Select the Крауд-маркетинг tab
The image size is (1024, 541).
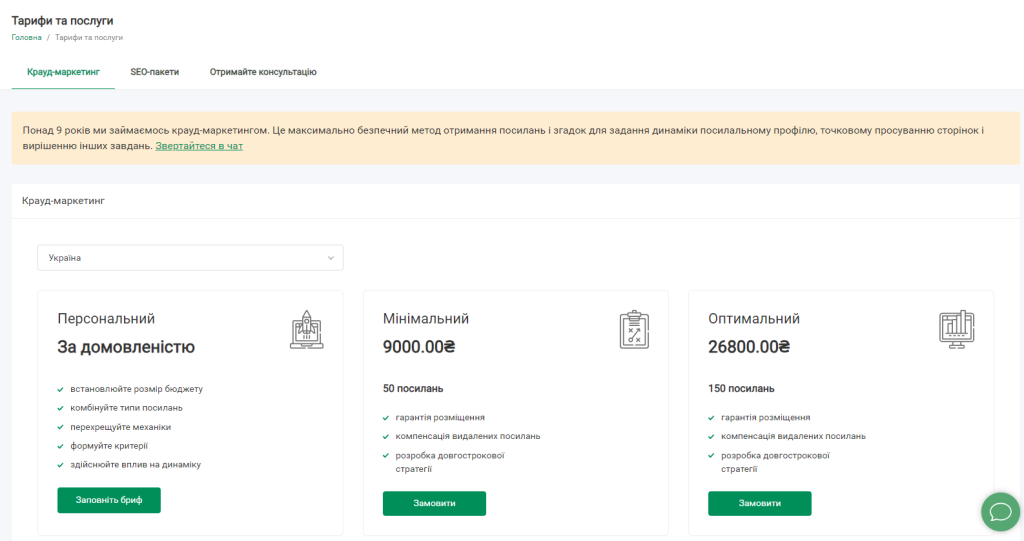63,72
